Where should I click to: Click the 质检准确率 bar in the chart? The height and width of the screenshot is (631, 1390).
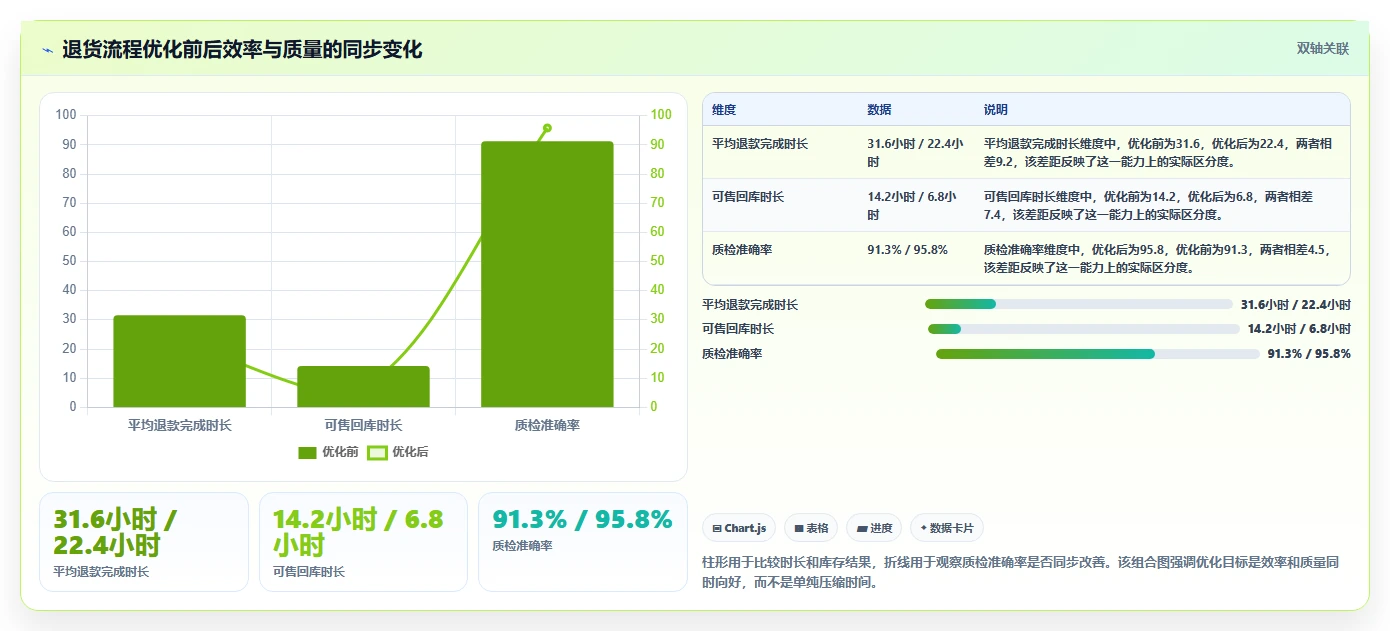547,274
